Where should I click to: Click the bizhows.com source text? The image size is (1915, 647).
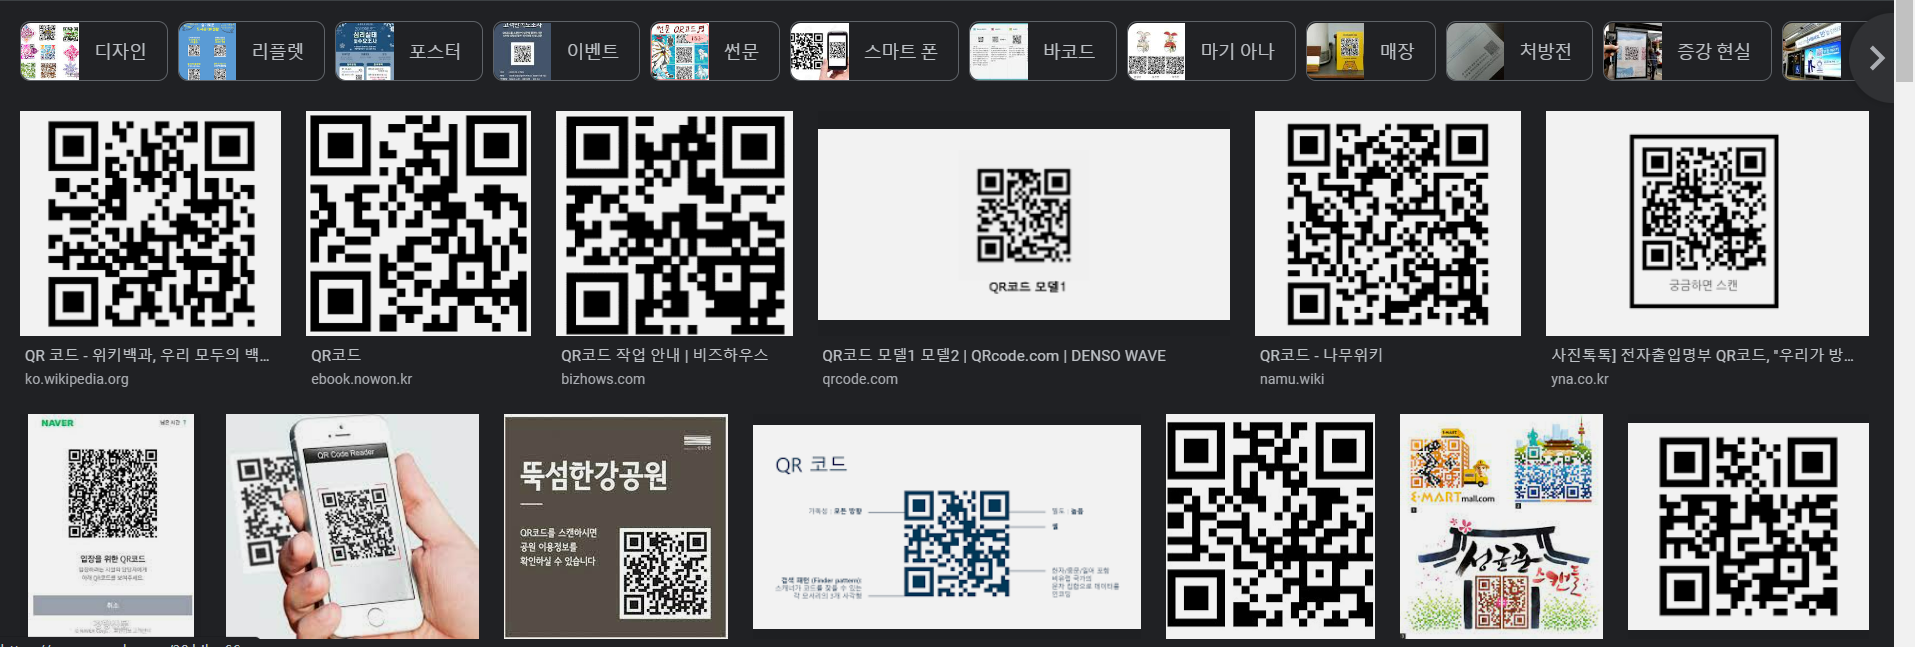click(603, 379)
